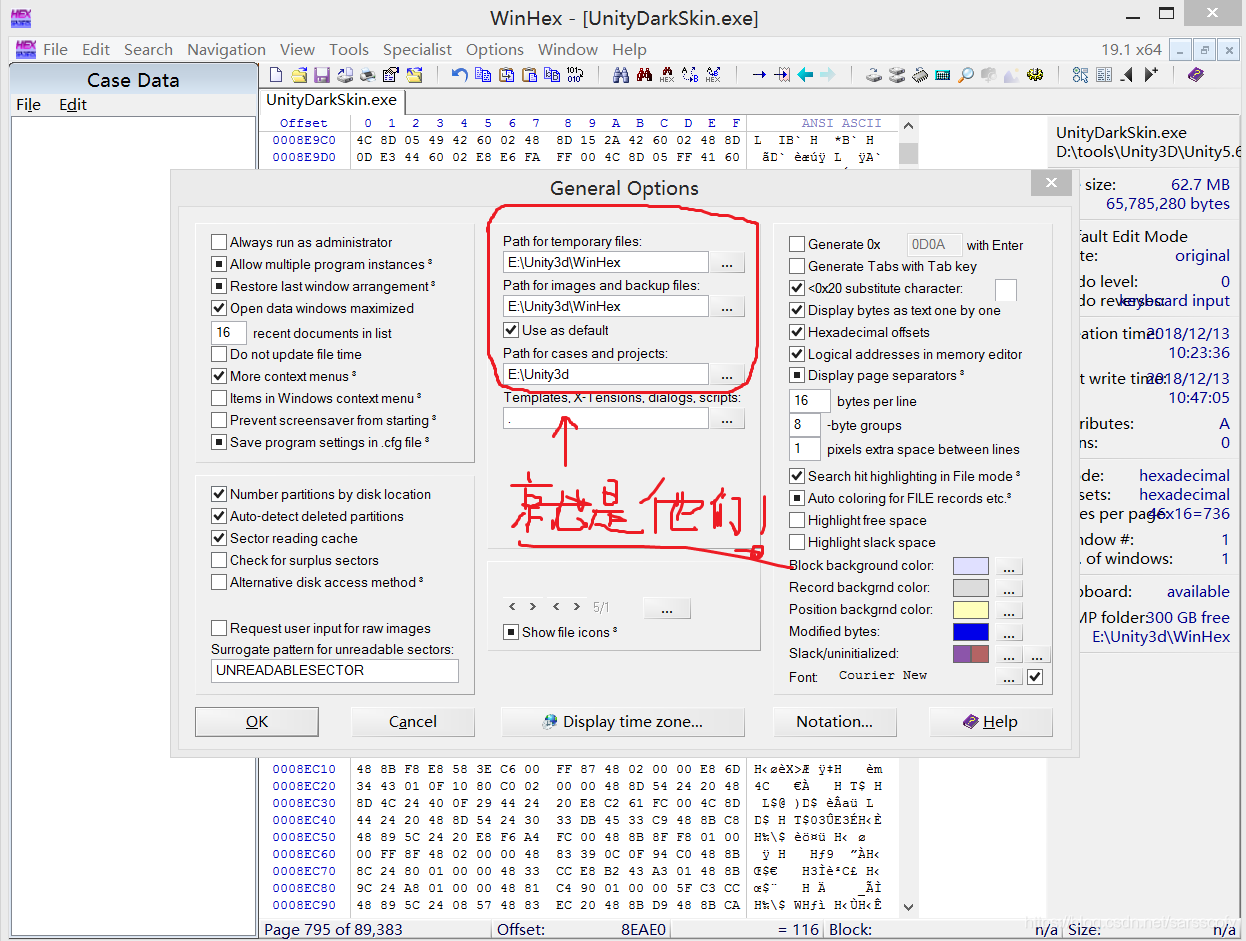Viewport: 1246px width, 941px height.
Task: Open the Navigation menu
Action: (226, 49)
